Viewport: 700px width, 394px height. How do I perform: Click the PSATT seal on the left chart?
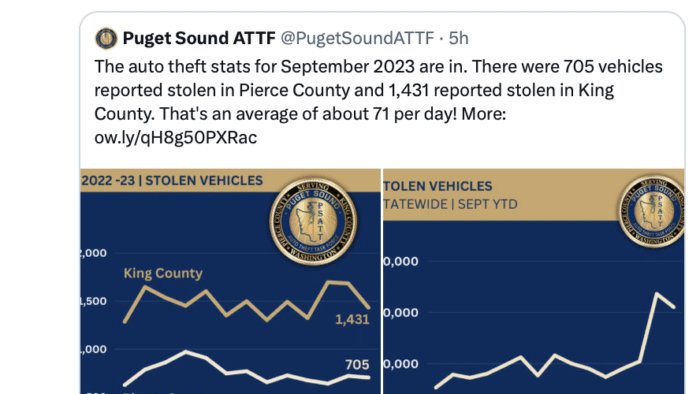coord(313,221)
